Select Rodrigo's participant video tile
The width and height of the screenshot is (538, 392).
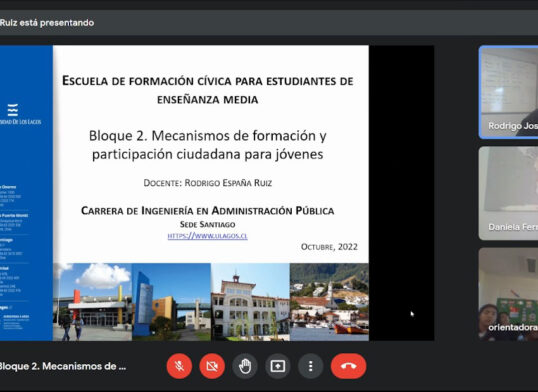[x=508, y=92]
